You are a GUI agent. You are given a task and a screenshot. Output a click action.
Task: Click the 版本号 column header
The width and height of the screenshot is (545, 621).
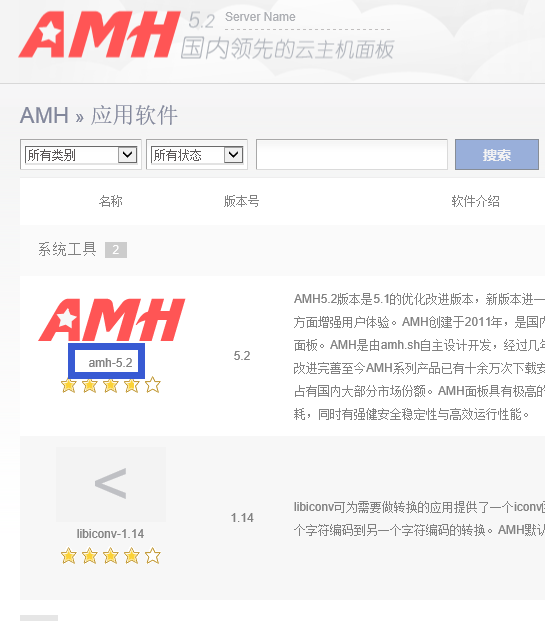242,201
